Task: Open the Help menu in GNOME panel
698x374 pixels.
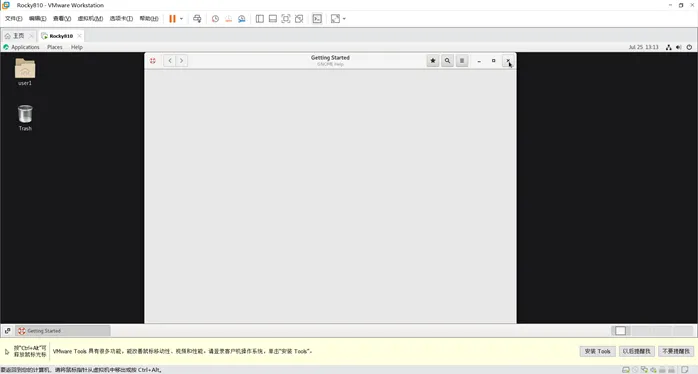Action: (77, 47)
